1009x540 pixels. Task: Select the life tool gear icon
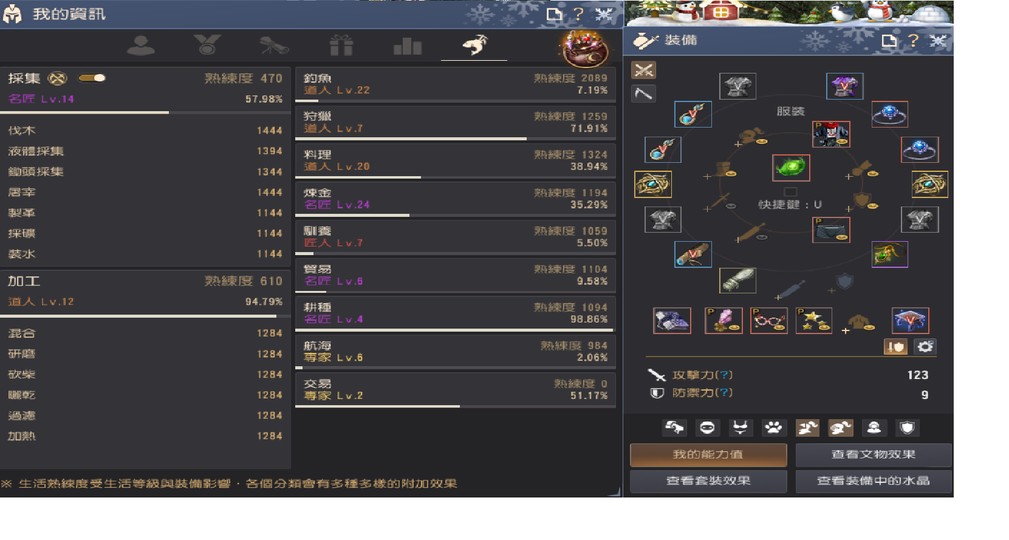[x=643, y=93]
